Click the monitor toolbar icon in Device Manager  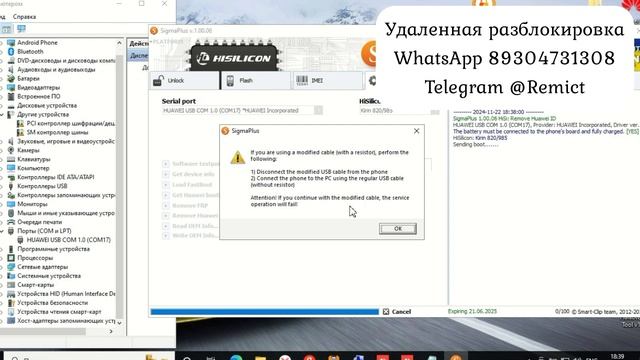pos(21,29)
